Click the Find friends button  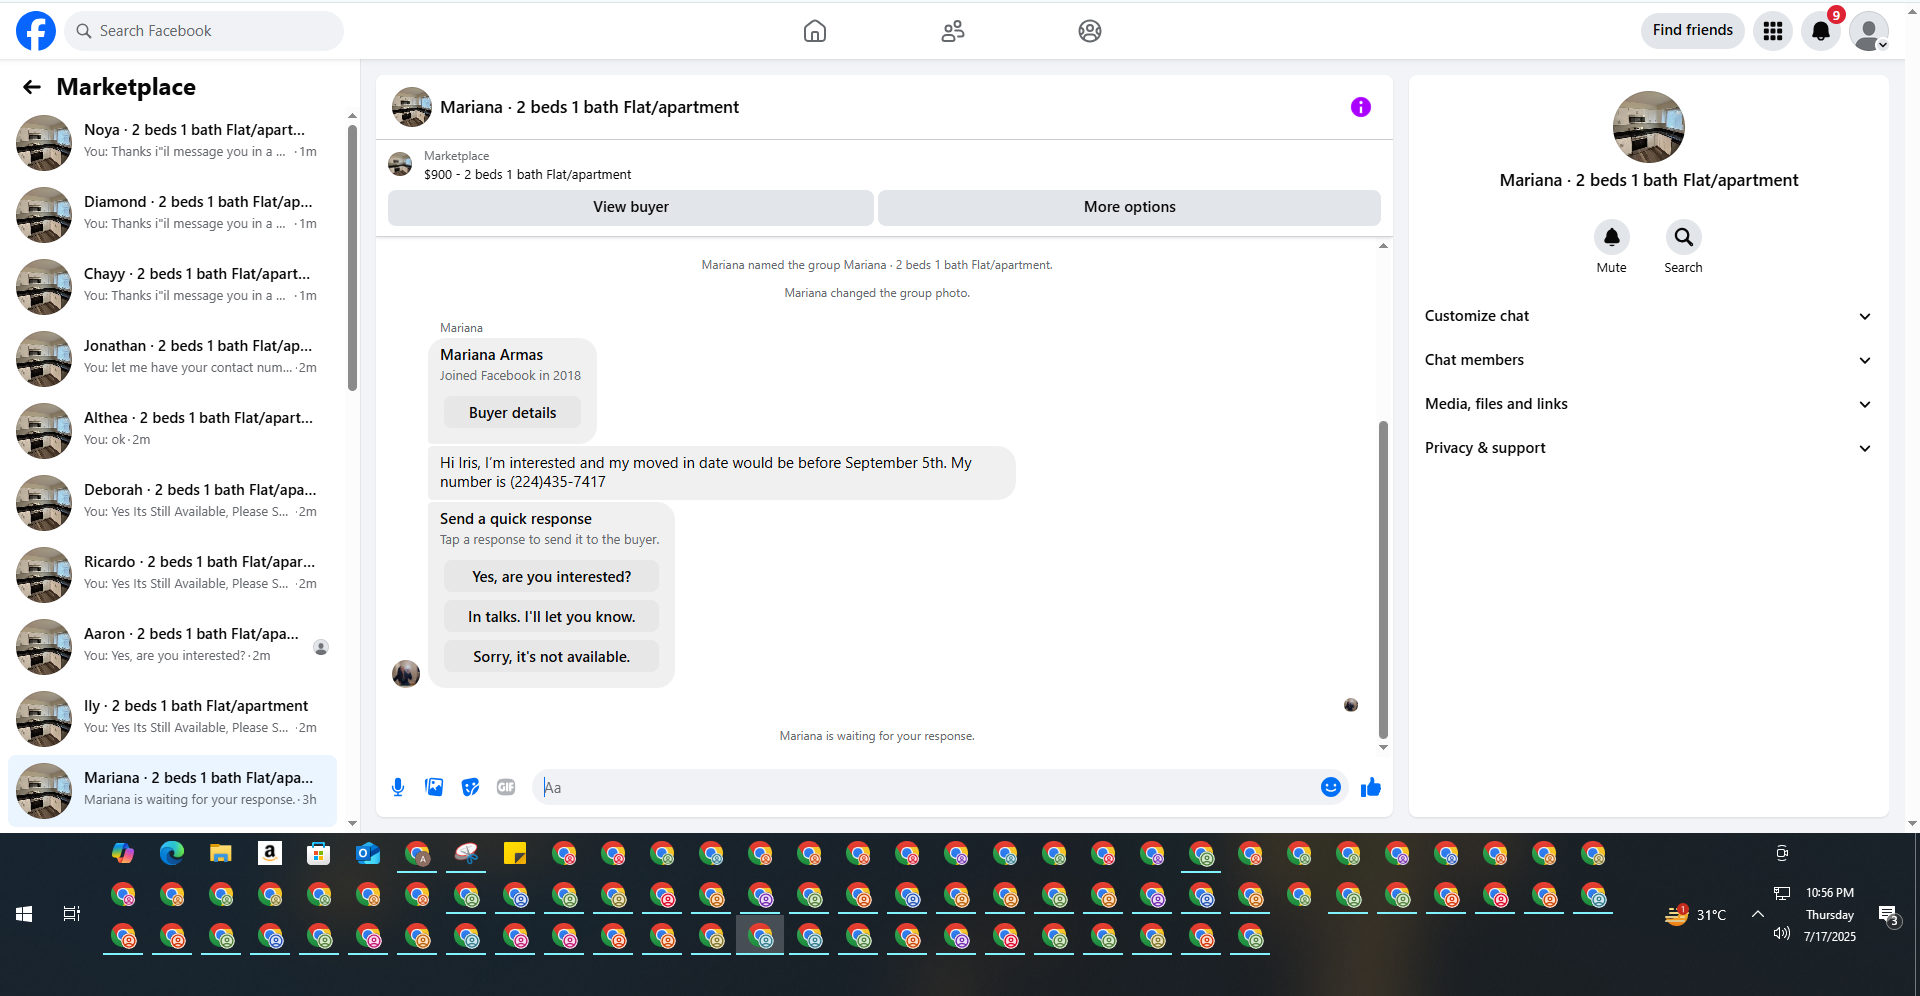(x=1693, y=31)
